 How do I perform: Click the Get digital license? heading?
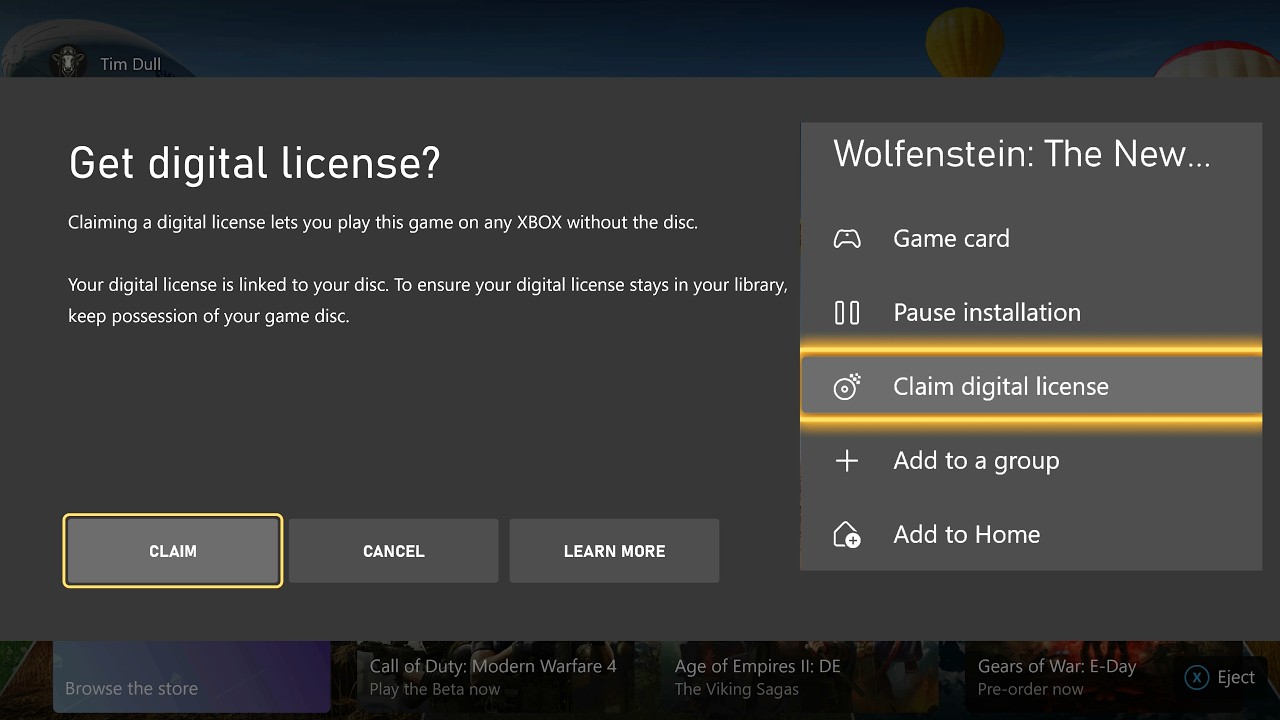click(x=254, y=163)
